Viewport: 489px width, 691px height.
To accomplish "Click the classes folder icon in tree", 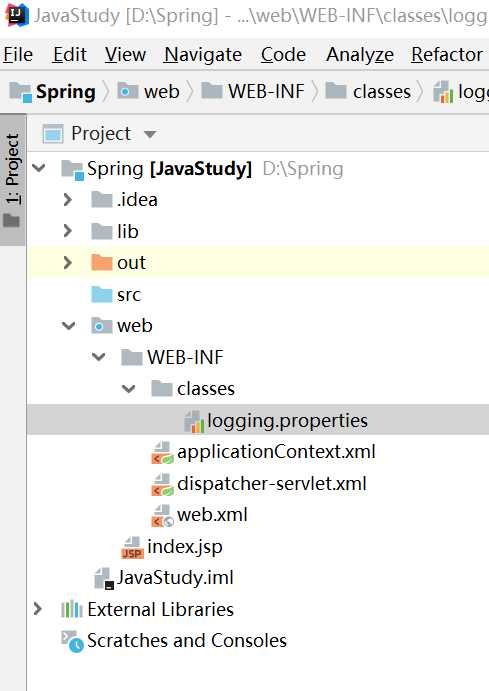I will [162, 389].
